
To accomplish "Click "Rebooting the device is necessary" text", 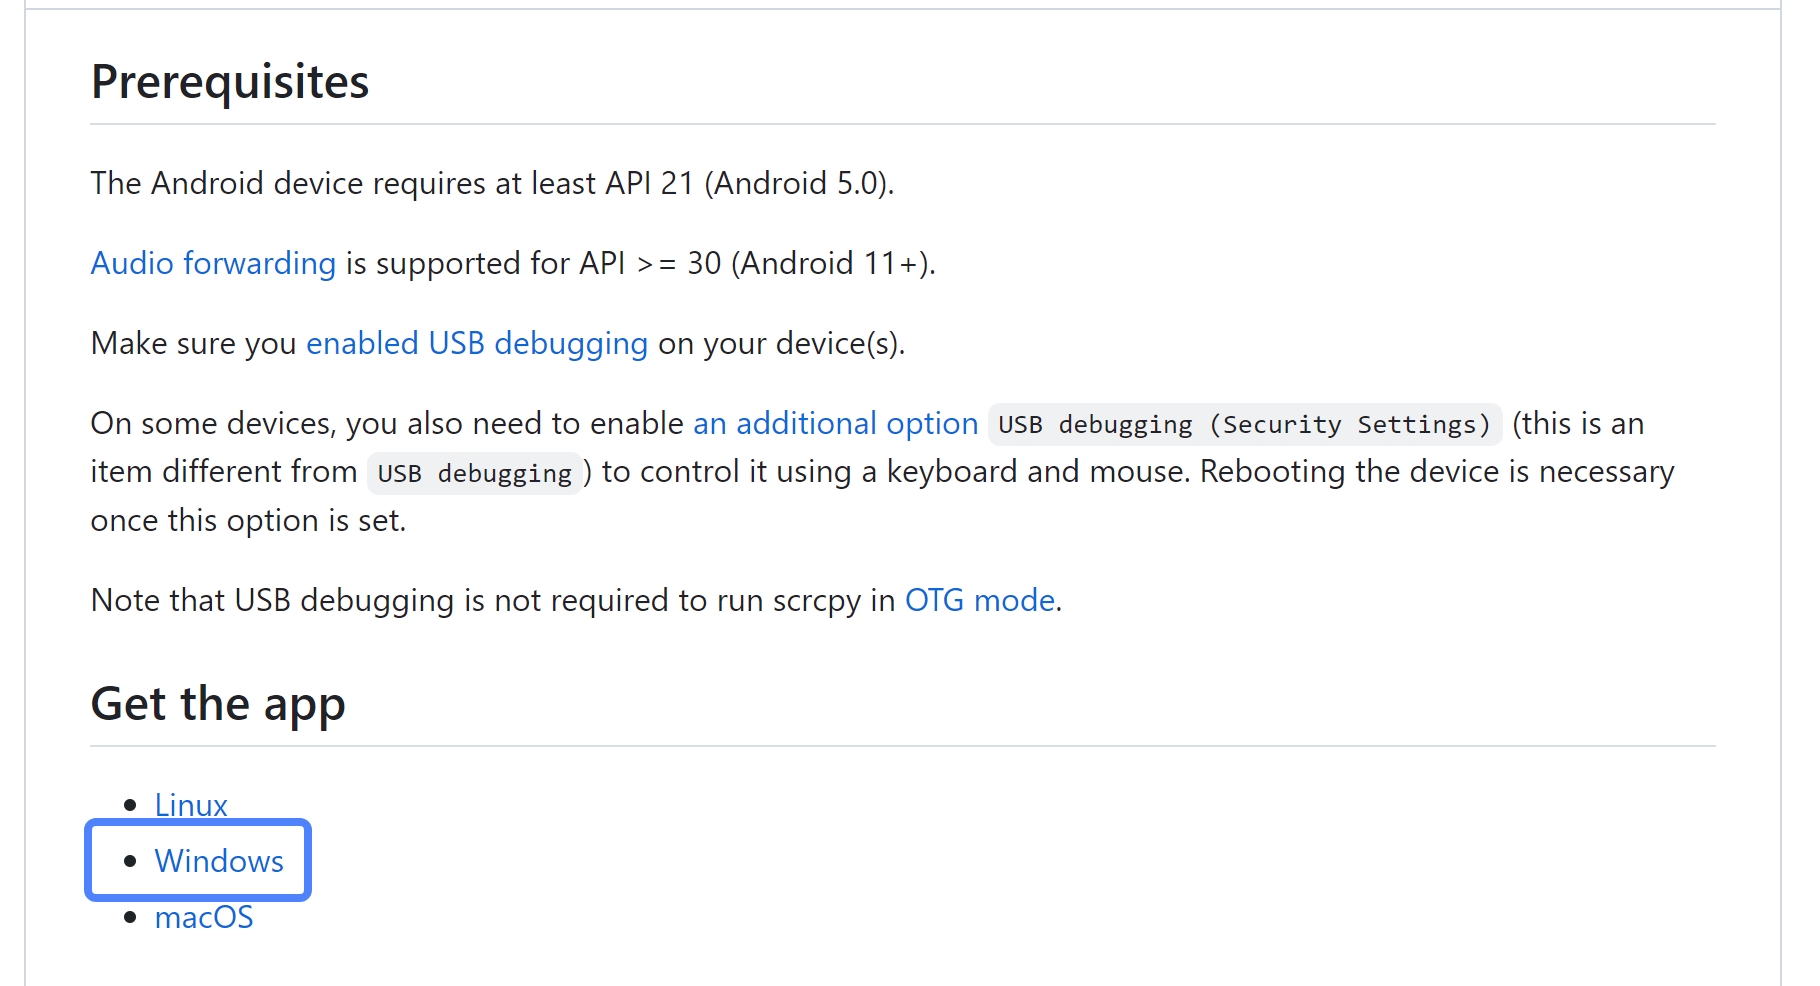I will [x=1436, y=471].
